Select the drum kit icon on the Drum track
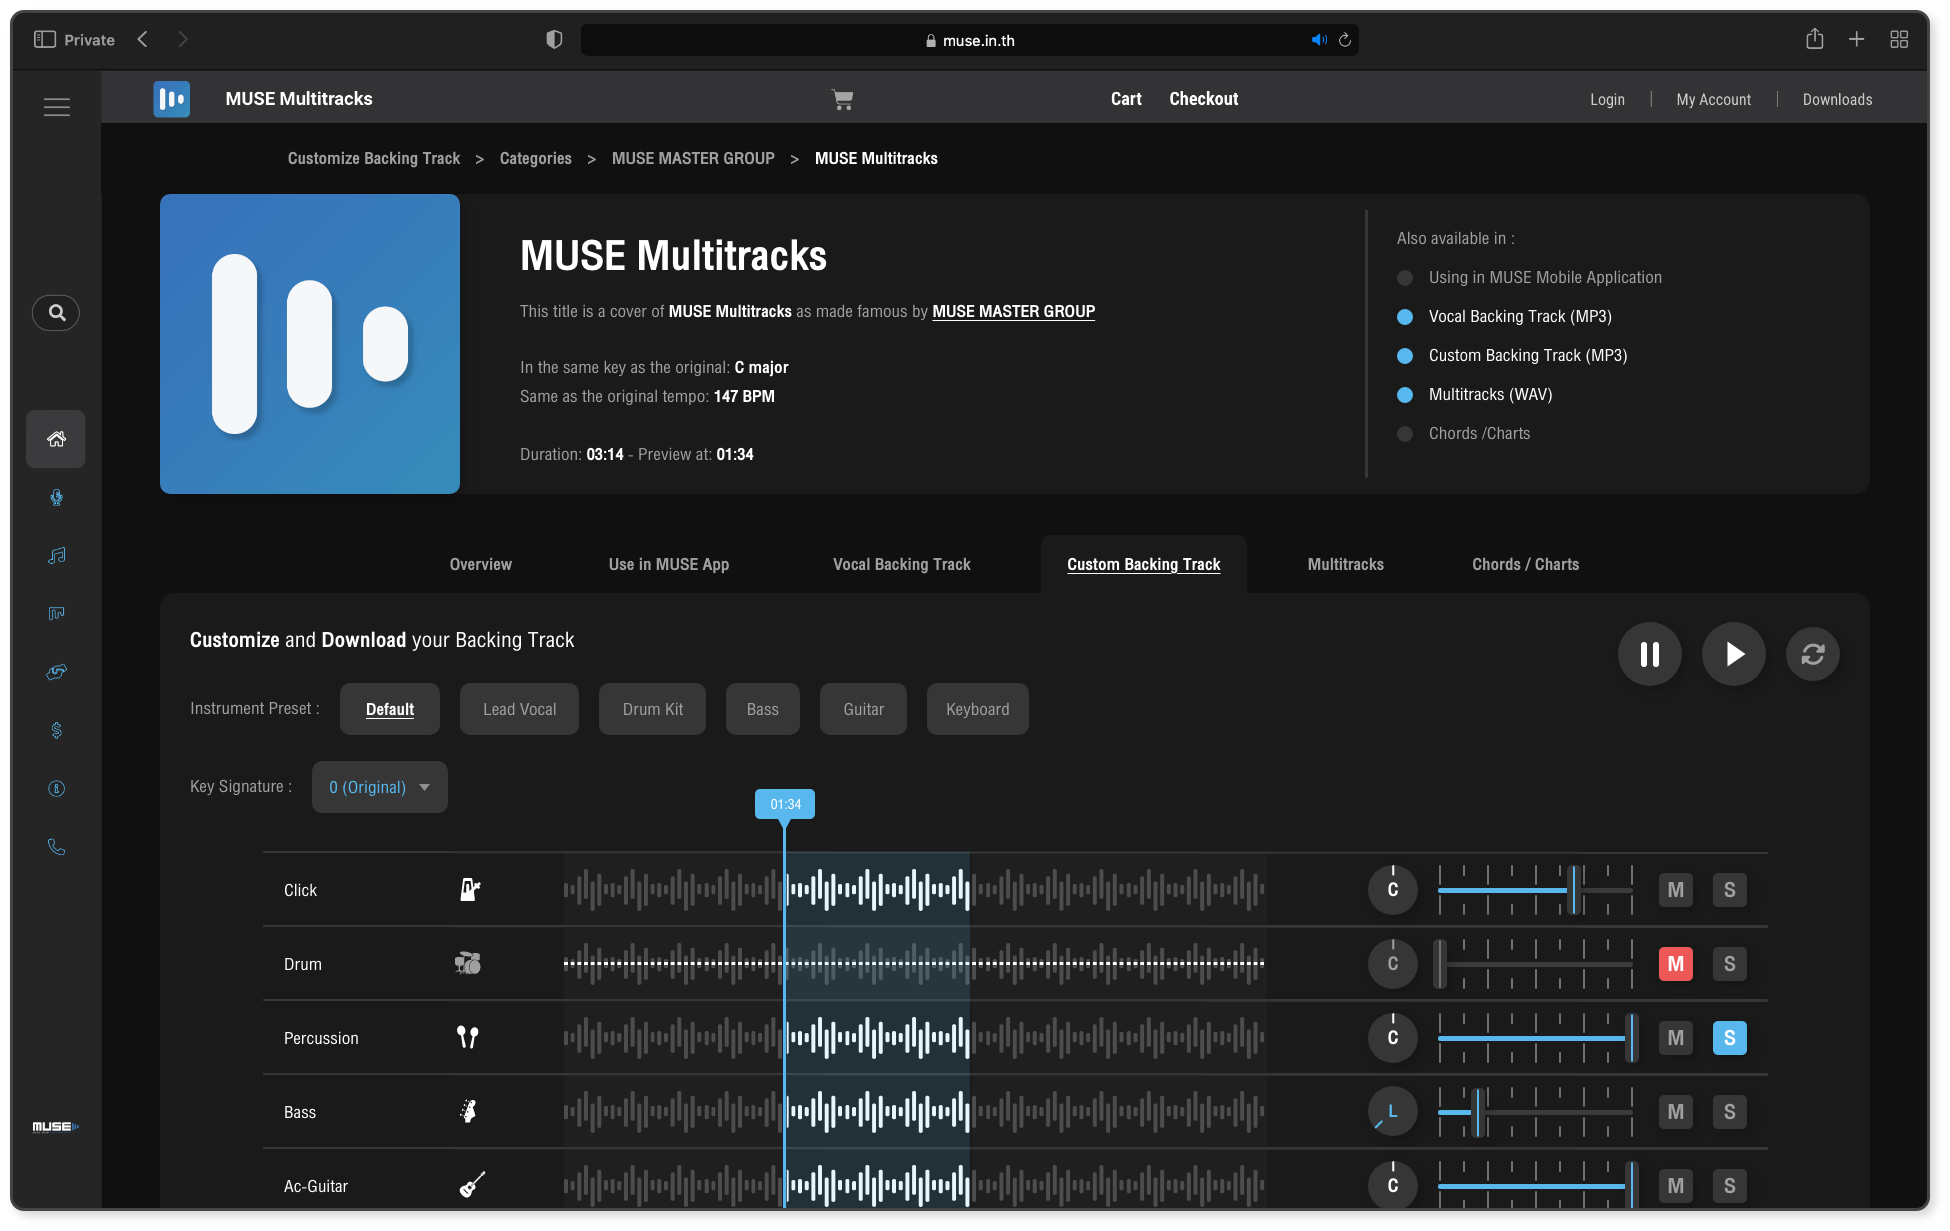 [x=468, y=963]
